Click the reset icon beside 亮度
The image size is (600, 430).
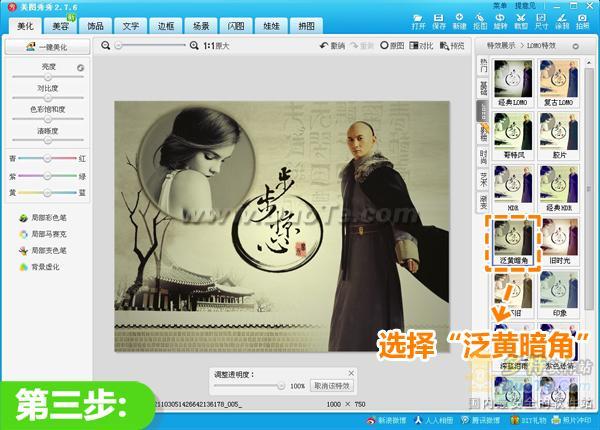click(80, 68)
